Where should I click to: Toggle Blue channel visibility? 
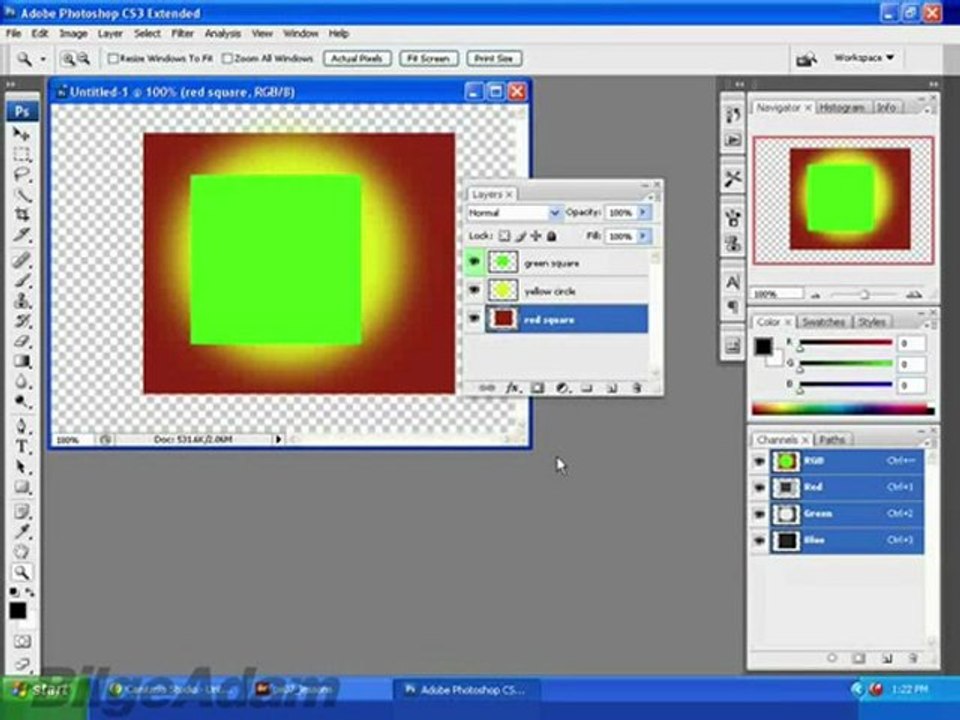[x=759, y=541]
